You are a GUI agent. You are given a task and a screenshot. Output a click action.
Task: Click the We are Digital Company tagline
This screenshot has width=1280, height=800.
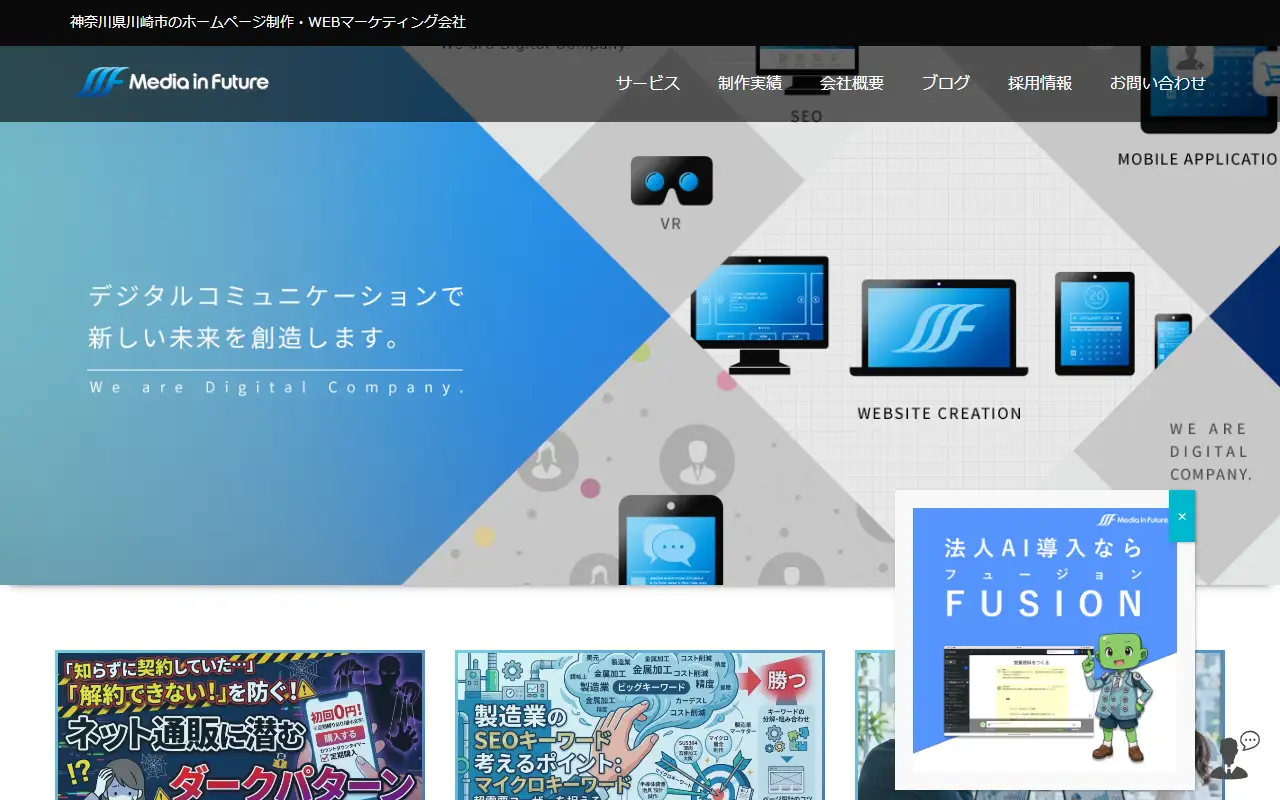277,387
